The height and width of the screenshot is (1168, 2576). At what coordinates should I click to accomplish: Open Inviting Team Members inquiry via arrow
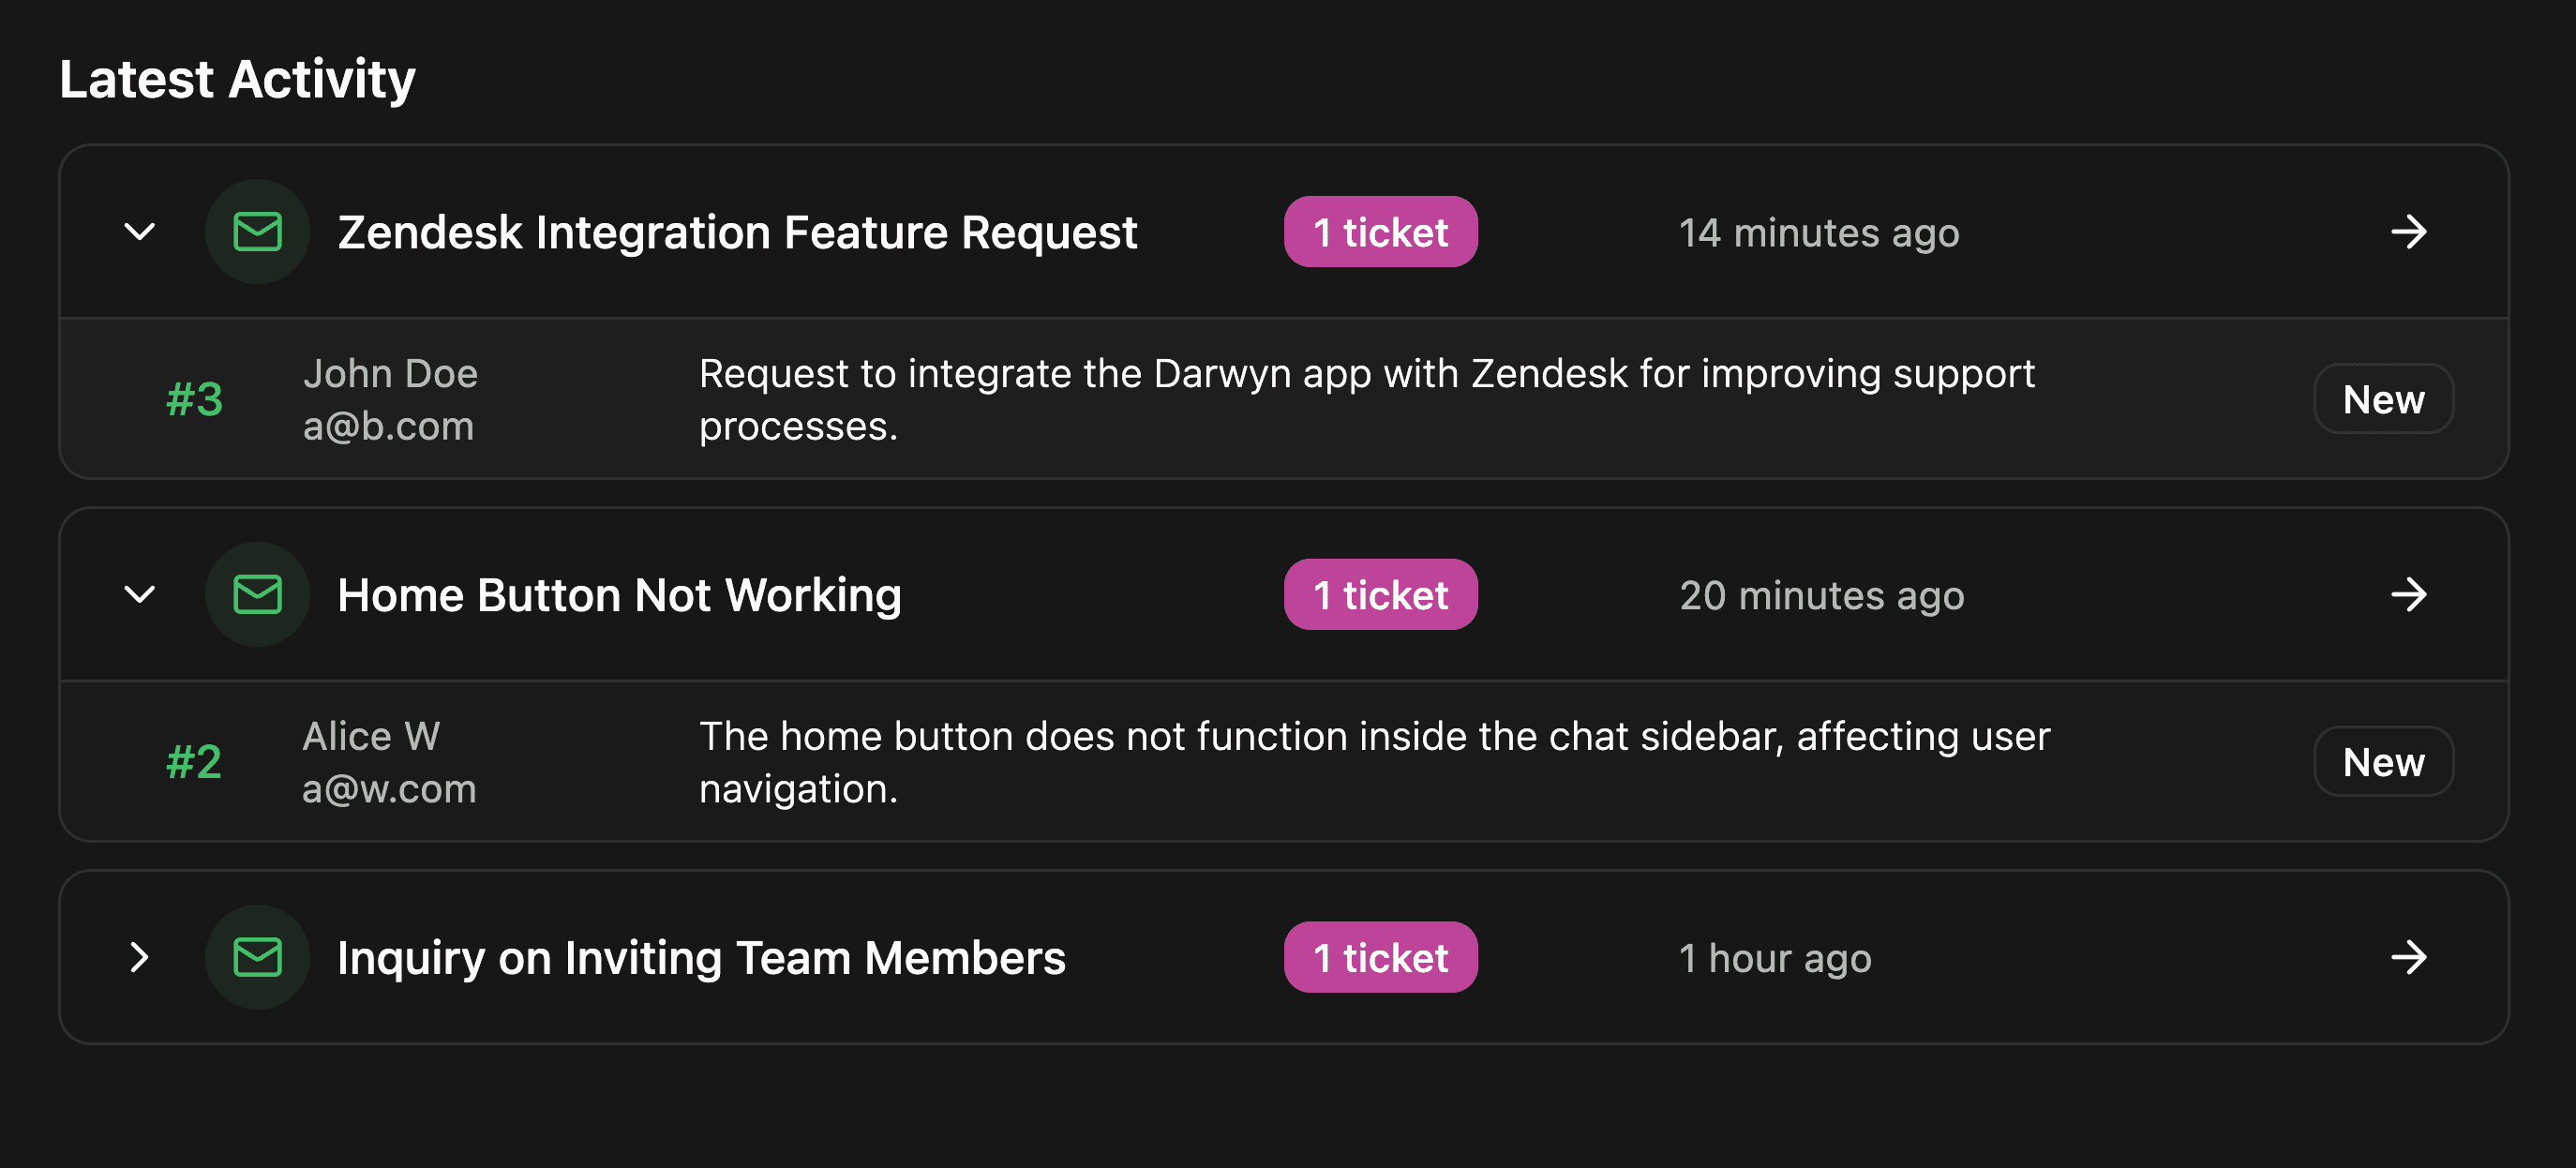[2408, 958]
